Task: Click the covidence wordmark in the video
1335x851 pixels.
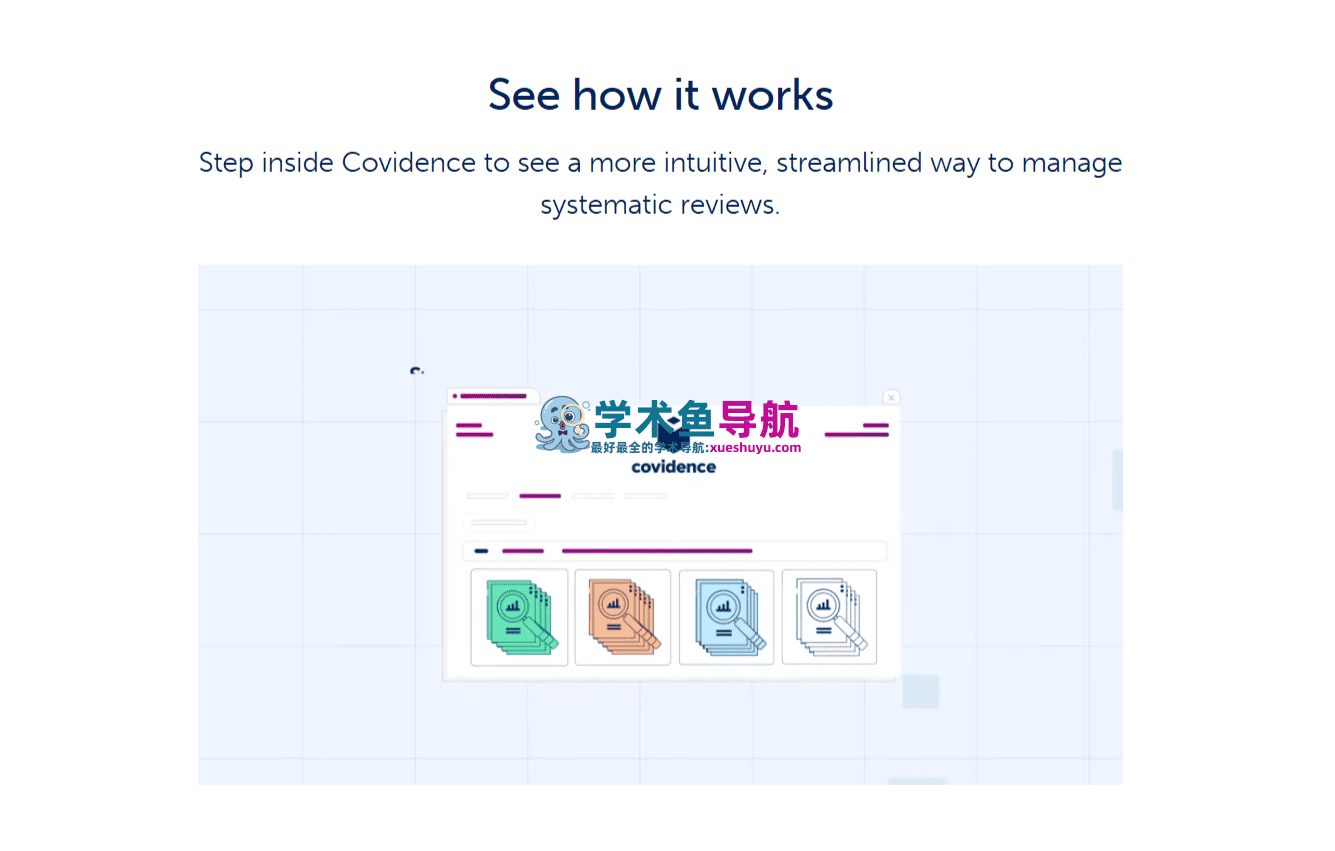Action: point(673,467)
